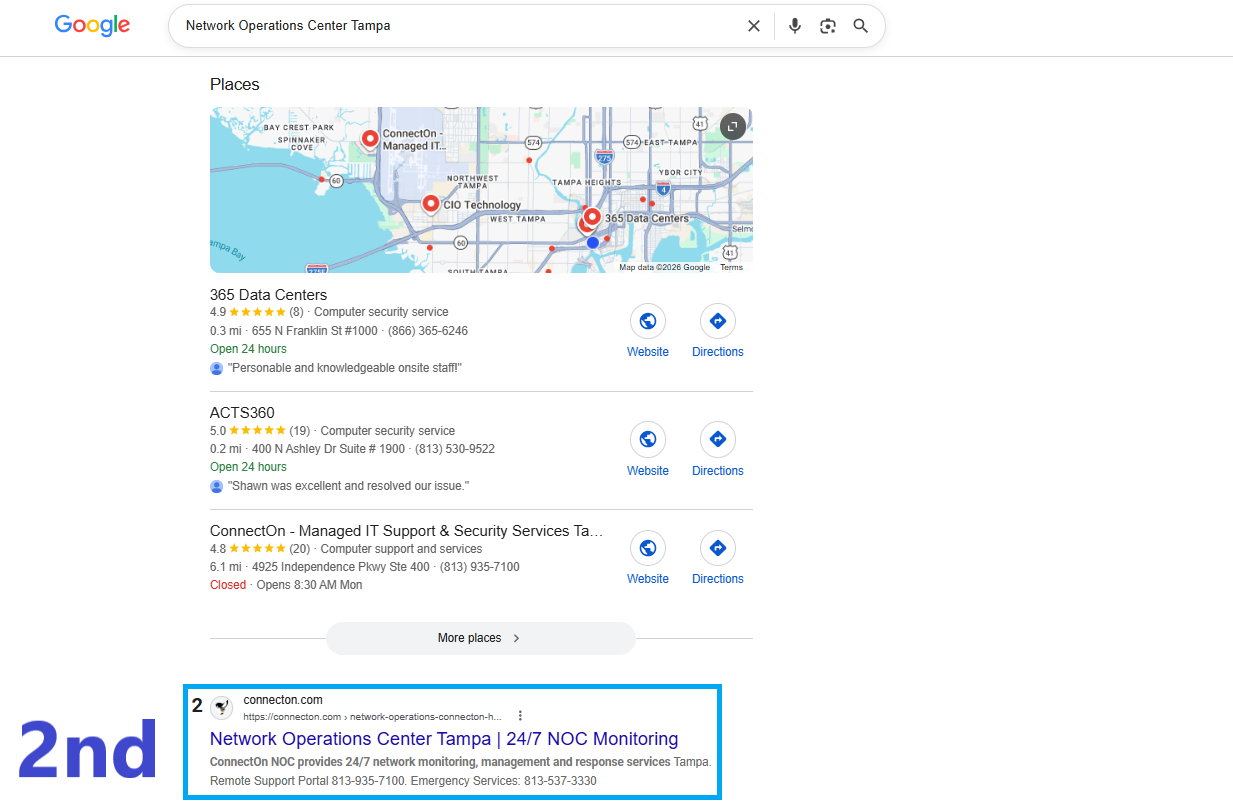Click address 655 N Franklin St #1000
This screenshot has width=1233, height=811.
coord(315,331)
